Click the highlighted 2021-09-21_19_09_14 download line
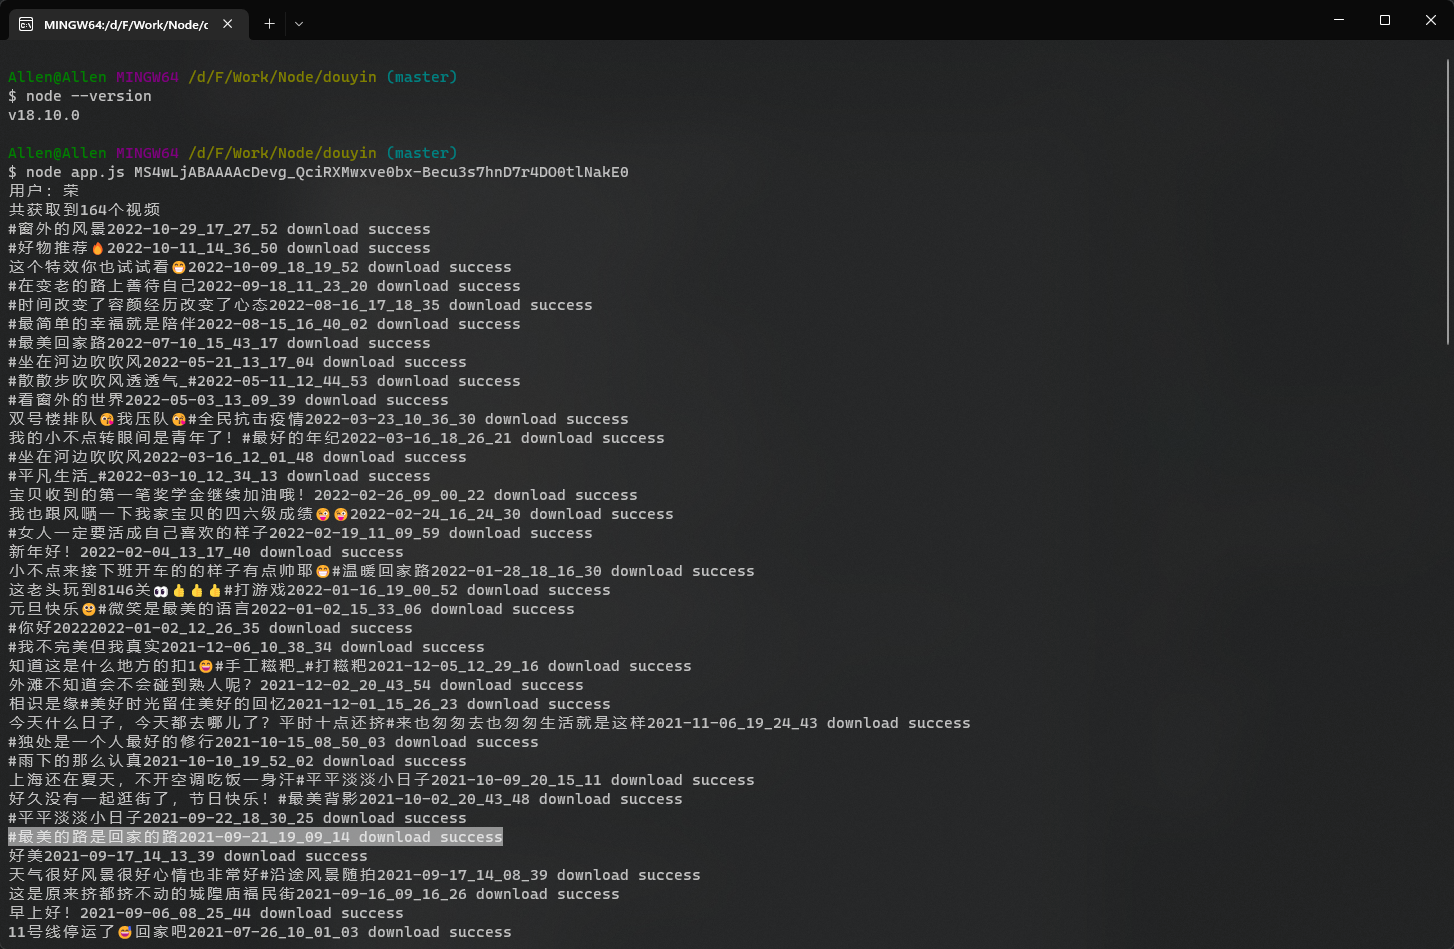 [x=255, y=837]
